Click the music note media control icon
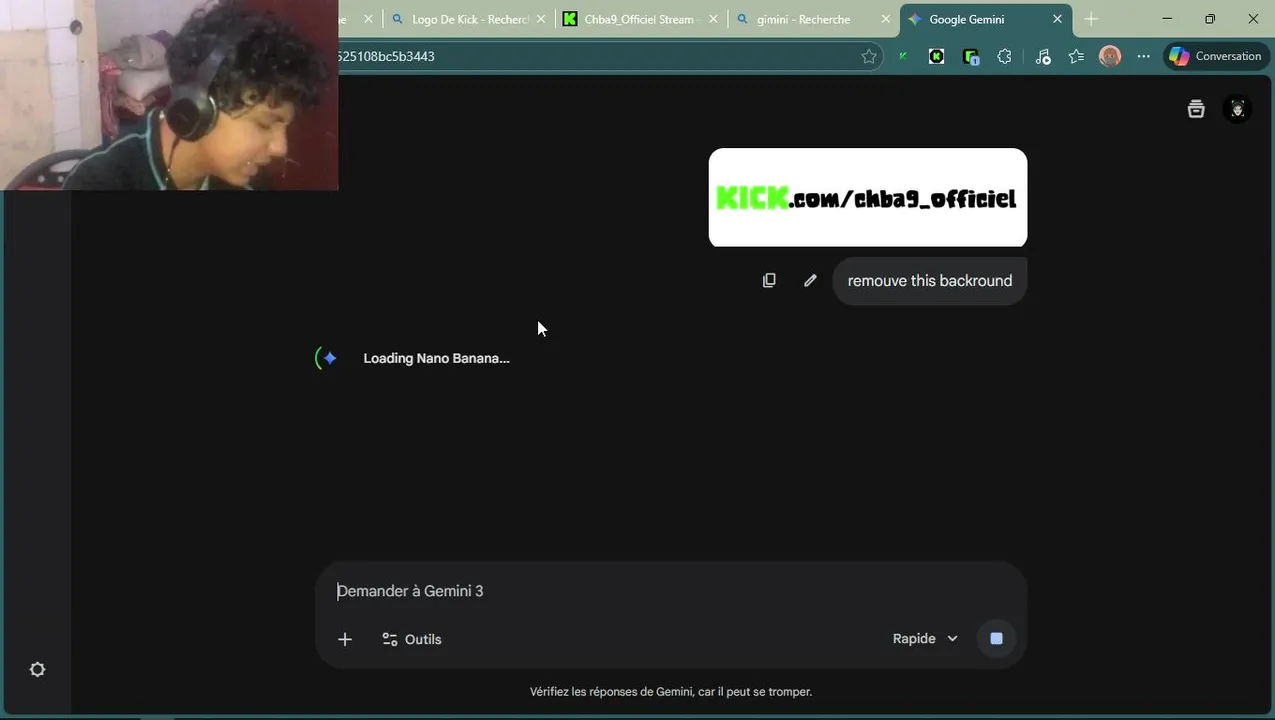 pyautogui.click(x=1043, y=57)
